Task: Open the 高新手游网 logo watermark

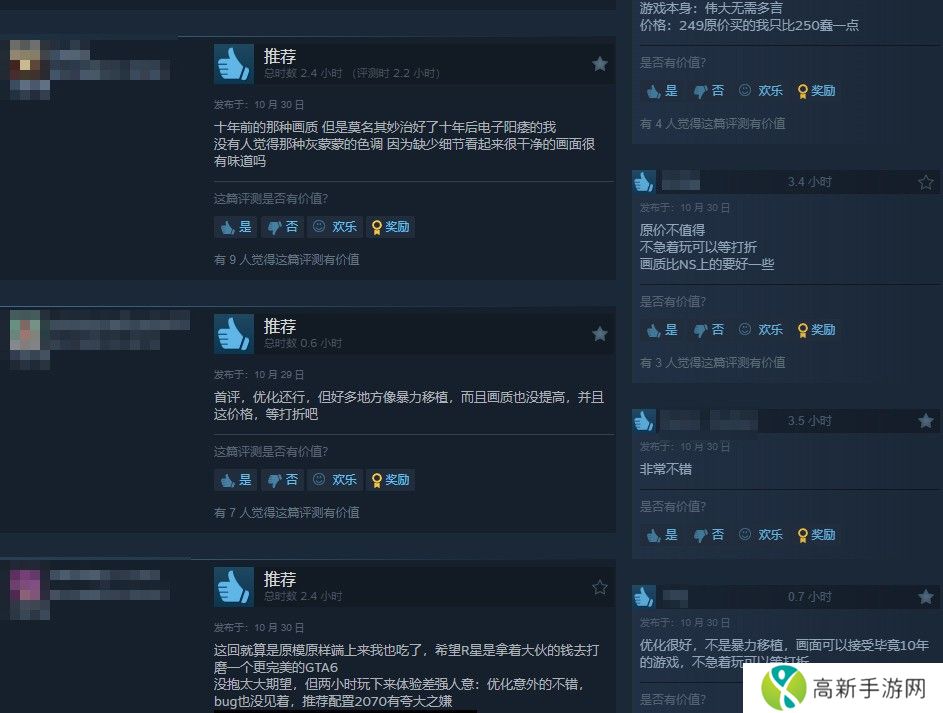Action: coord(843,688)
